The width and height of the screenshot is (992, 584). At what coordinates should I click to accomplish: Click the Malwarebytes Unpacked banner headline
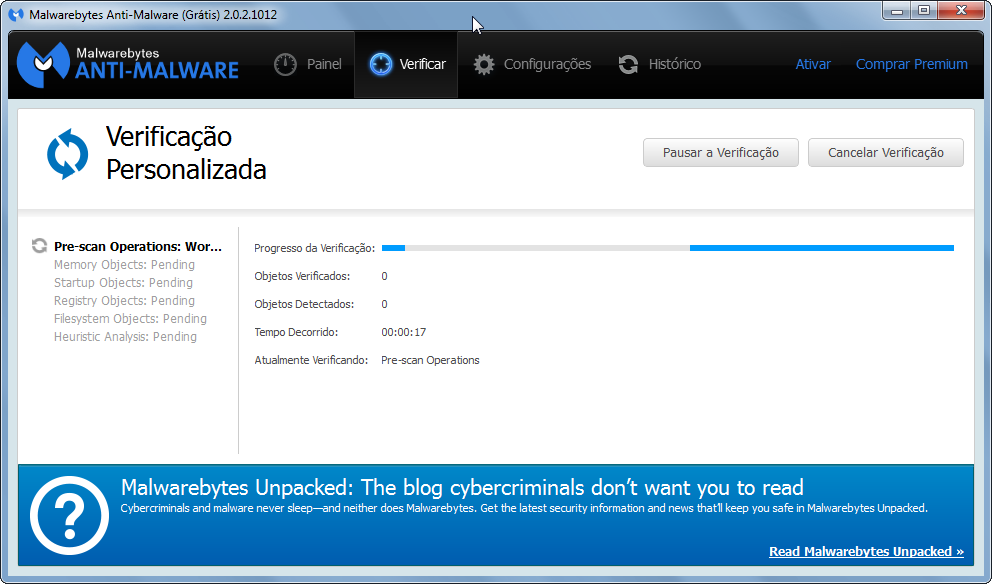462,487
